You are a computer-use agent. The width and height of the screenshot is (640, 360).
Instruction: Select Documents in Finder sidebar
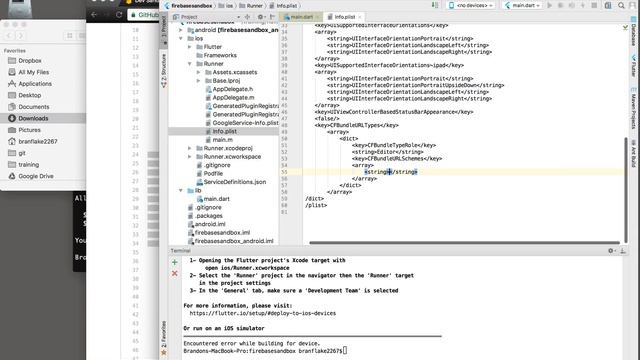click(x=33, y=107)
